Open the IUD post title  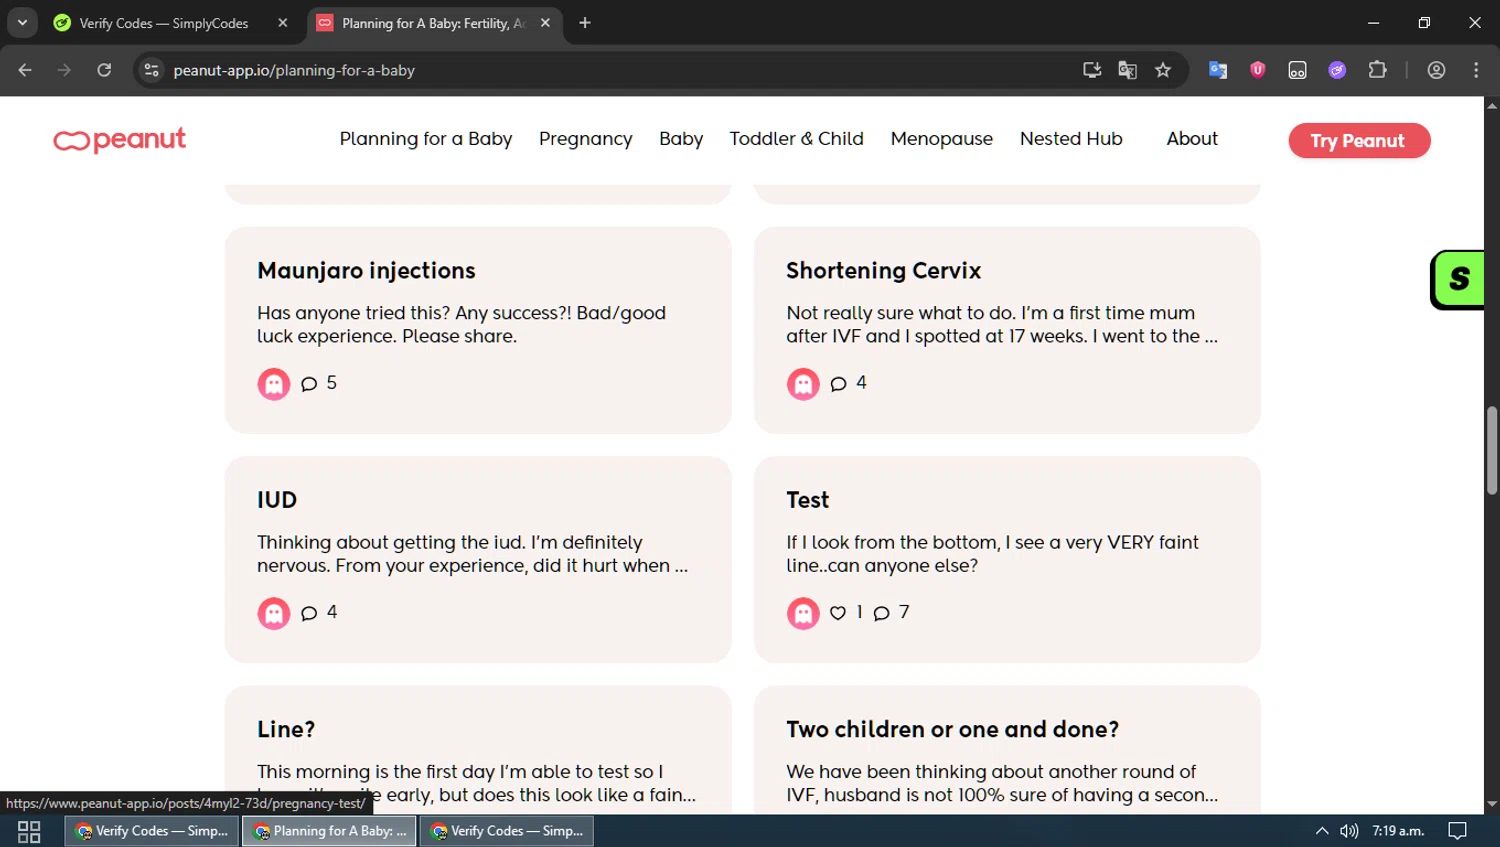coord(277,500)
